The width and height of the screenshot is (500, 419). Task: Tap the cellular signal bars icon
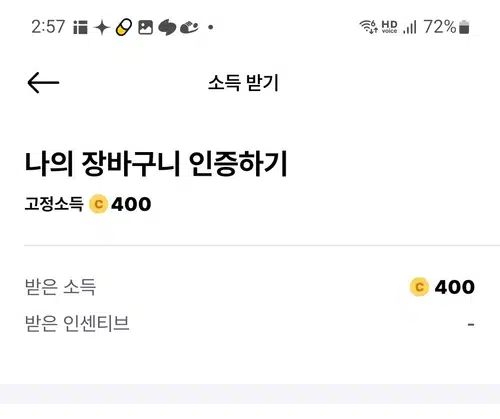click(x=410, y=27)
